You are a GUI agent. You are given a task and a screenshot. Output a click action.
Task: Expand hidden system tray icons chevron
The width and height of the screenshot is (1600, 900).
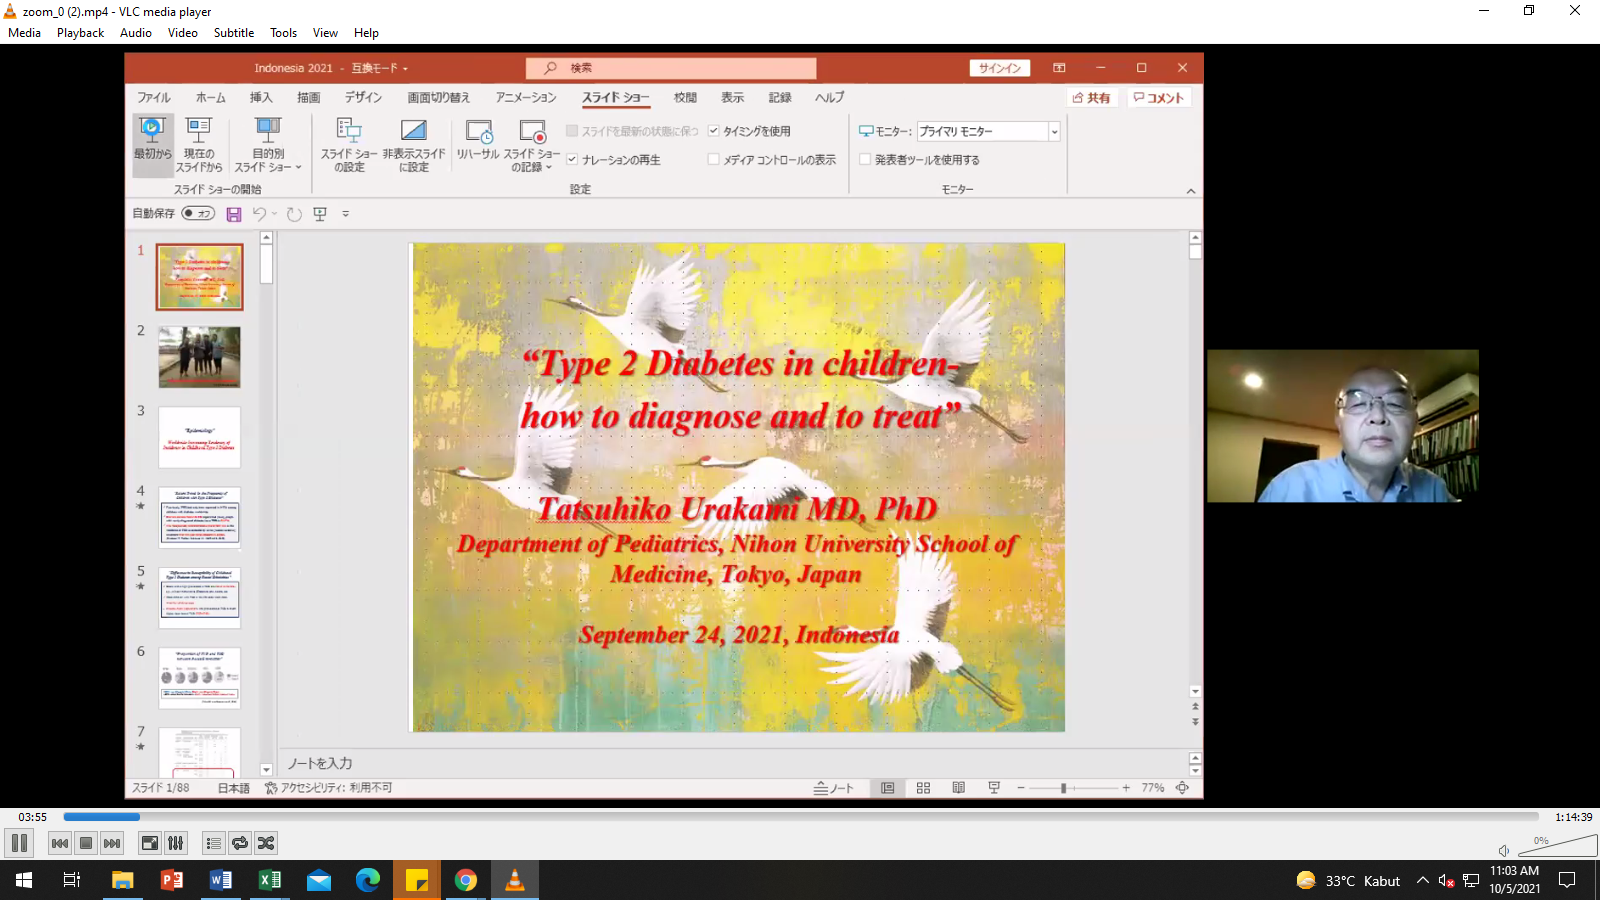(x=1422, y=881)
